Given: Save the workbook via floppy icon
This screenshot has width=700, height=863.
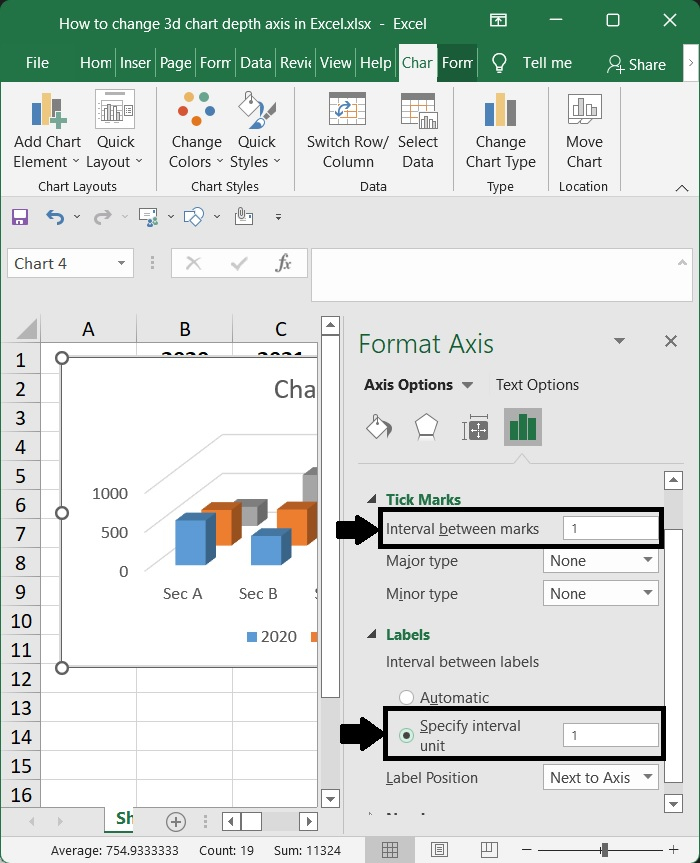Looking at the screenshot, I should click(20, 217).
